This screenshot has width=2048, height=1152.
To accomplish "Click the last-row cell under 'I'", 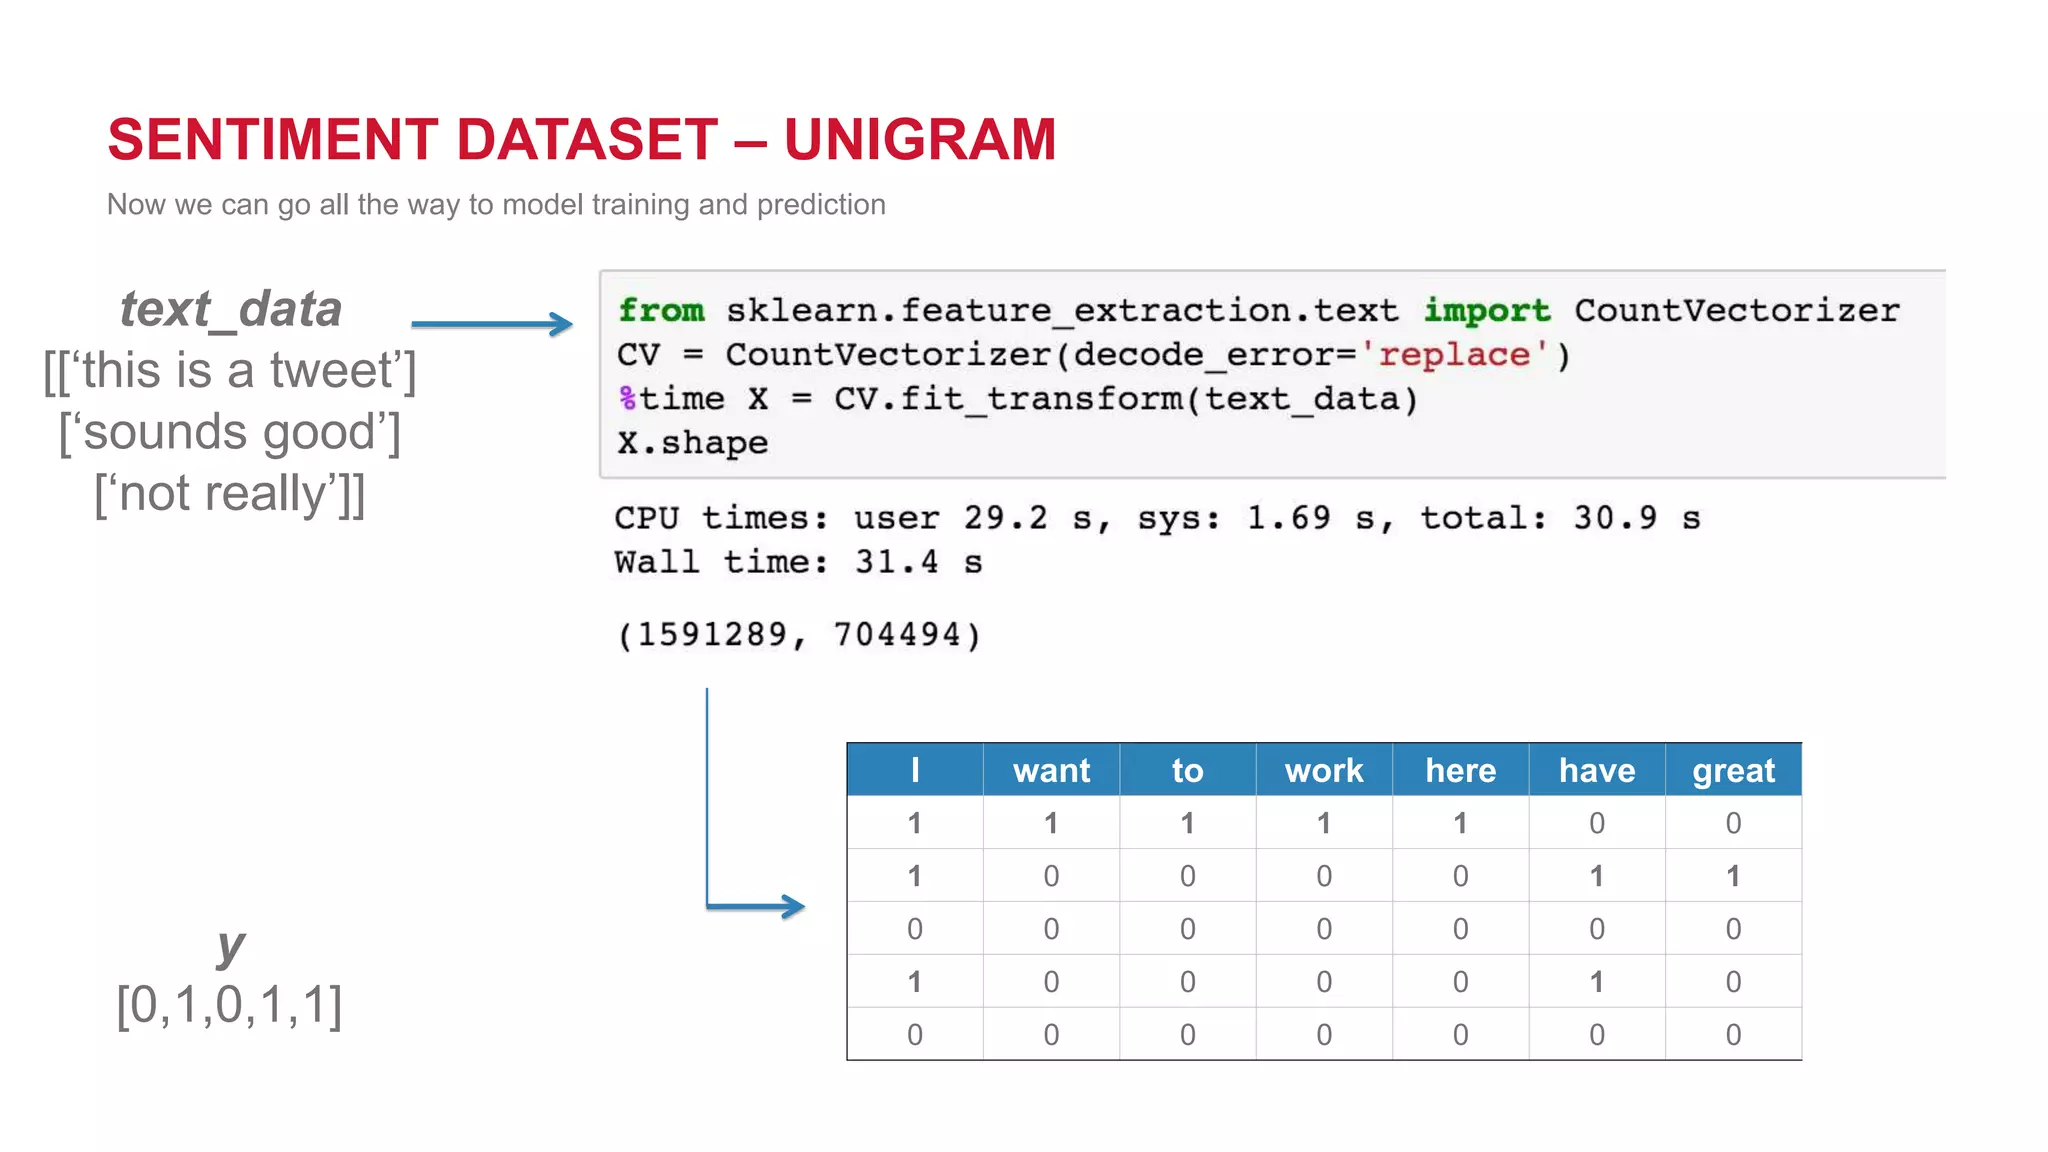I will pyautogui.click(x=915, y=1034).
